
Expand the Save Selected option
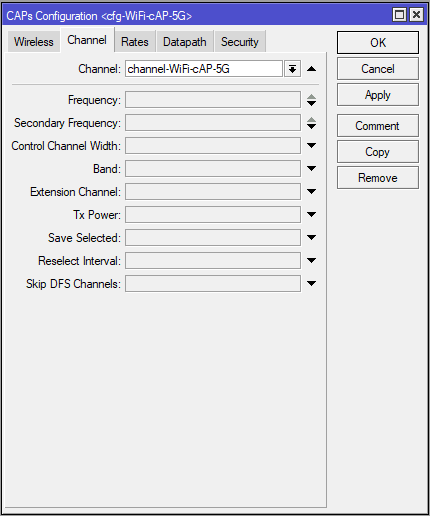click(311, 238)
